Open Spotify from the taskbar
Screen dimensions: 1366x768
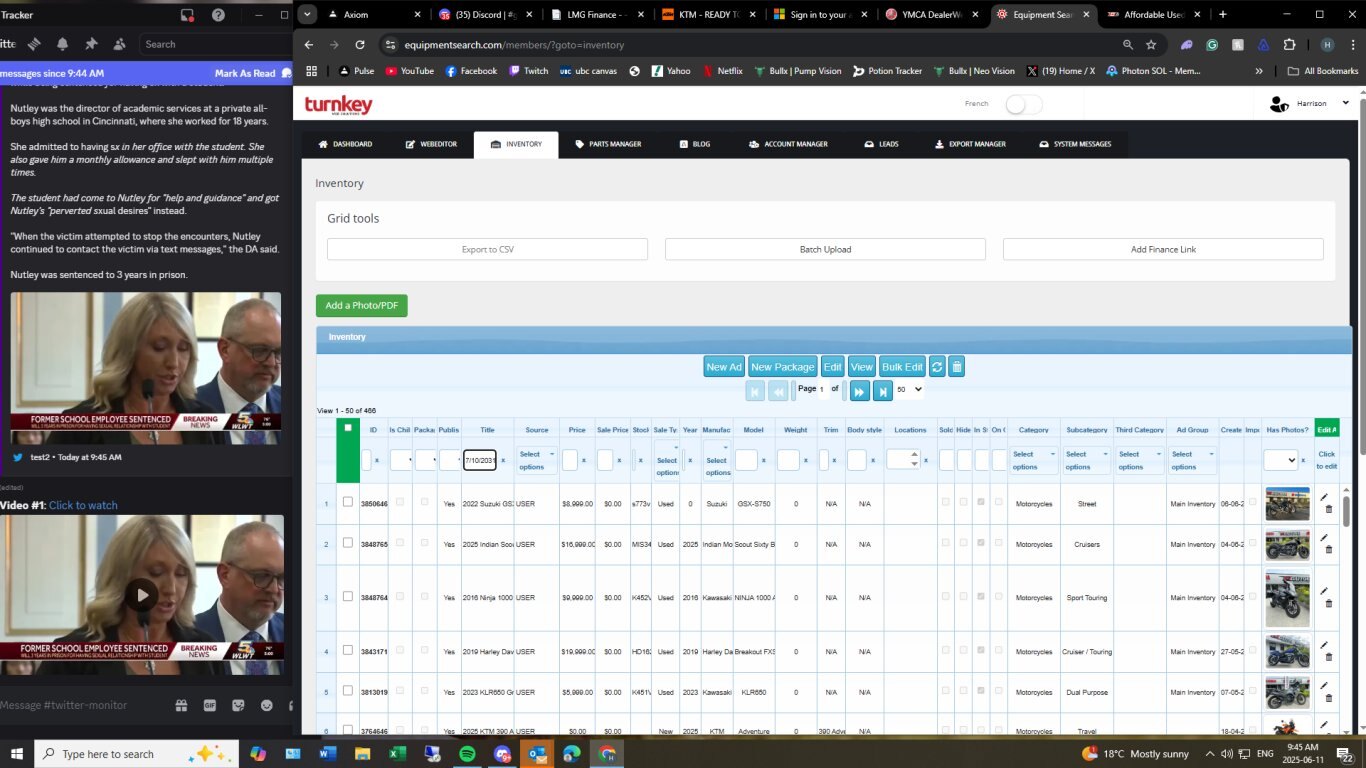(467, 754)
